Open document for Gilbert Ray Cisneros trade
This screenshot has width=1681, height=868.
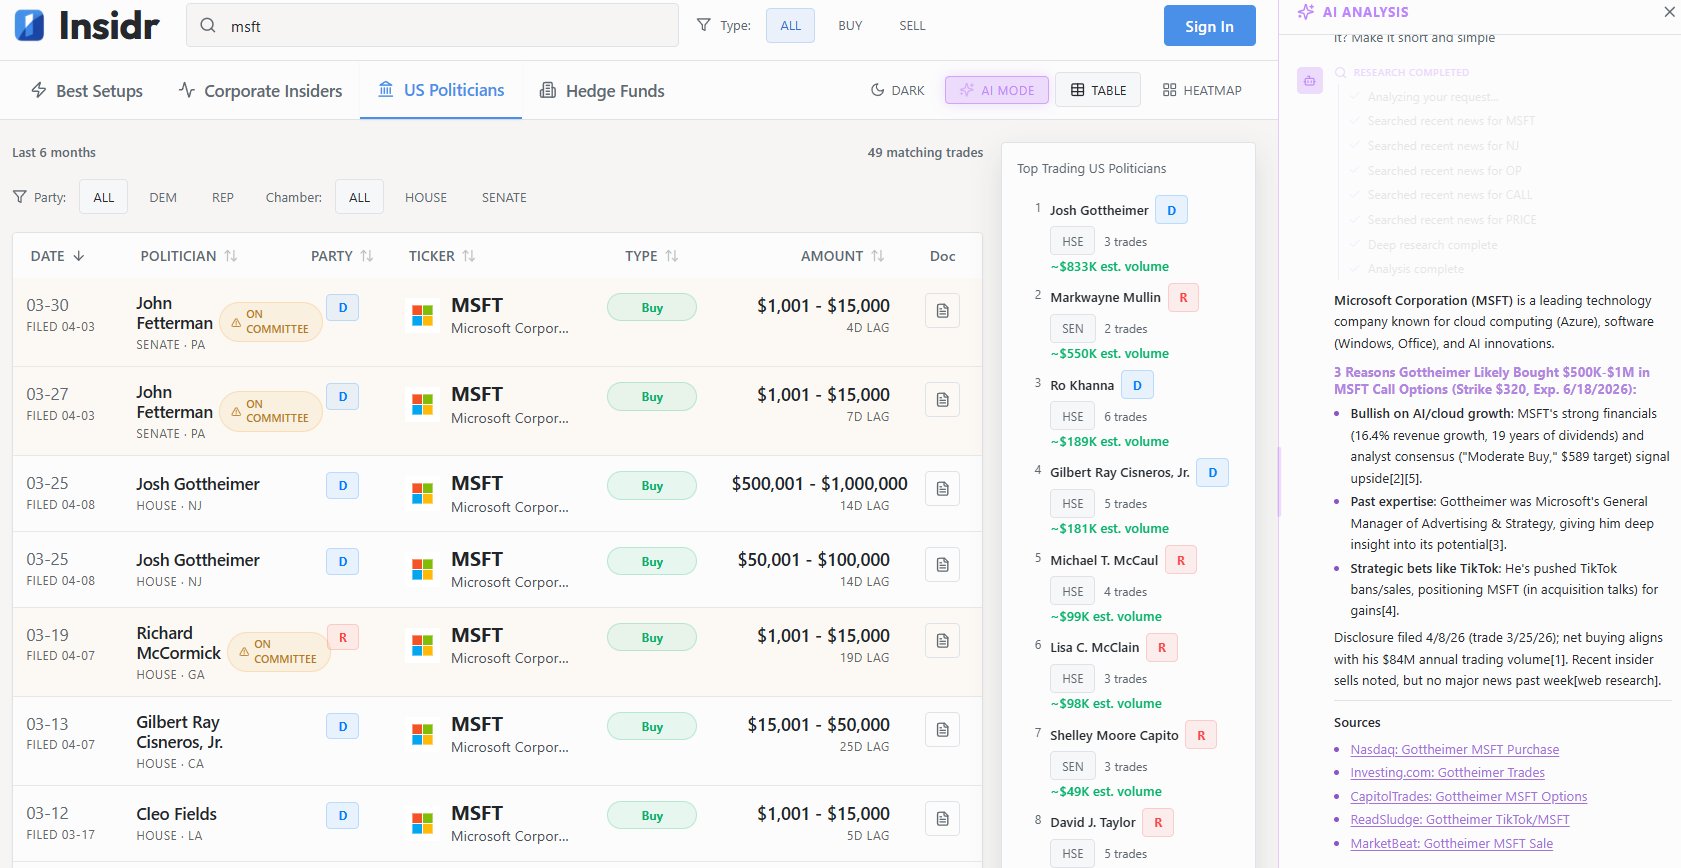point(942,730)
